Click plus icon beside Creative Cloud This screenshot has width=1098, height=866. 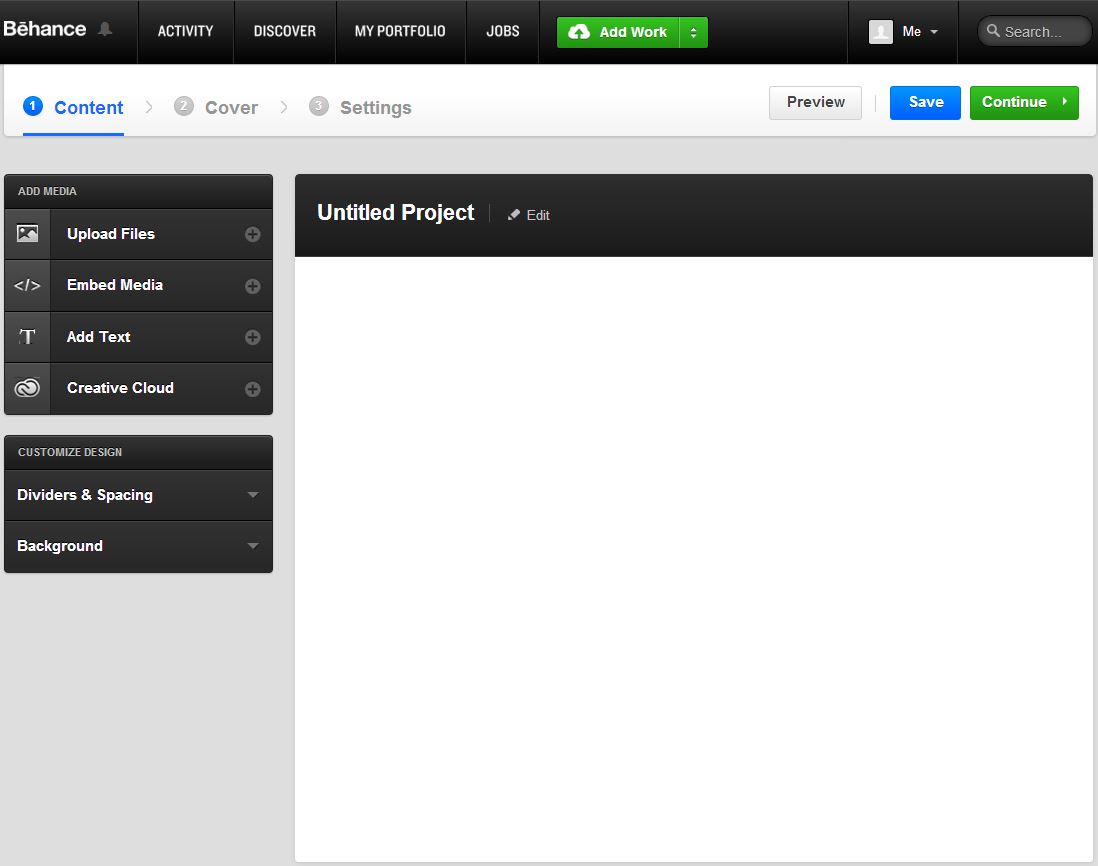point(253,389)
